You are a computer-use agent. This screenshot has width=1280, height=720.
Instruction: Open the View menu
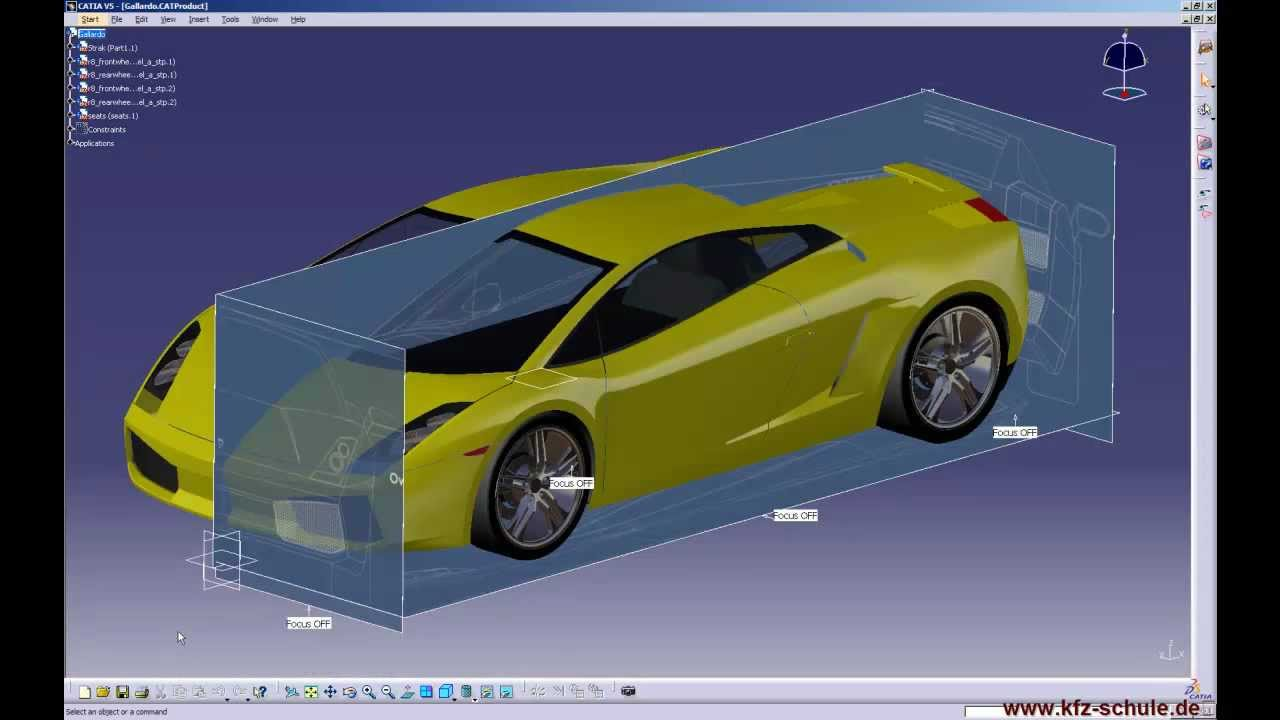168,19
